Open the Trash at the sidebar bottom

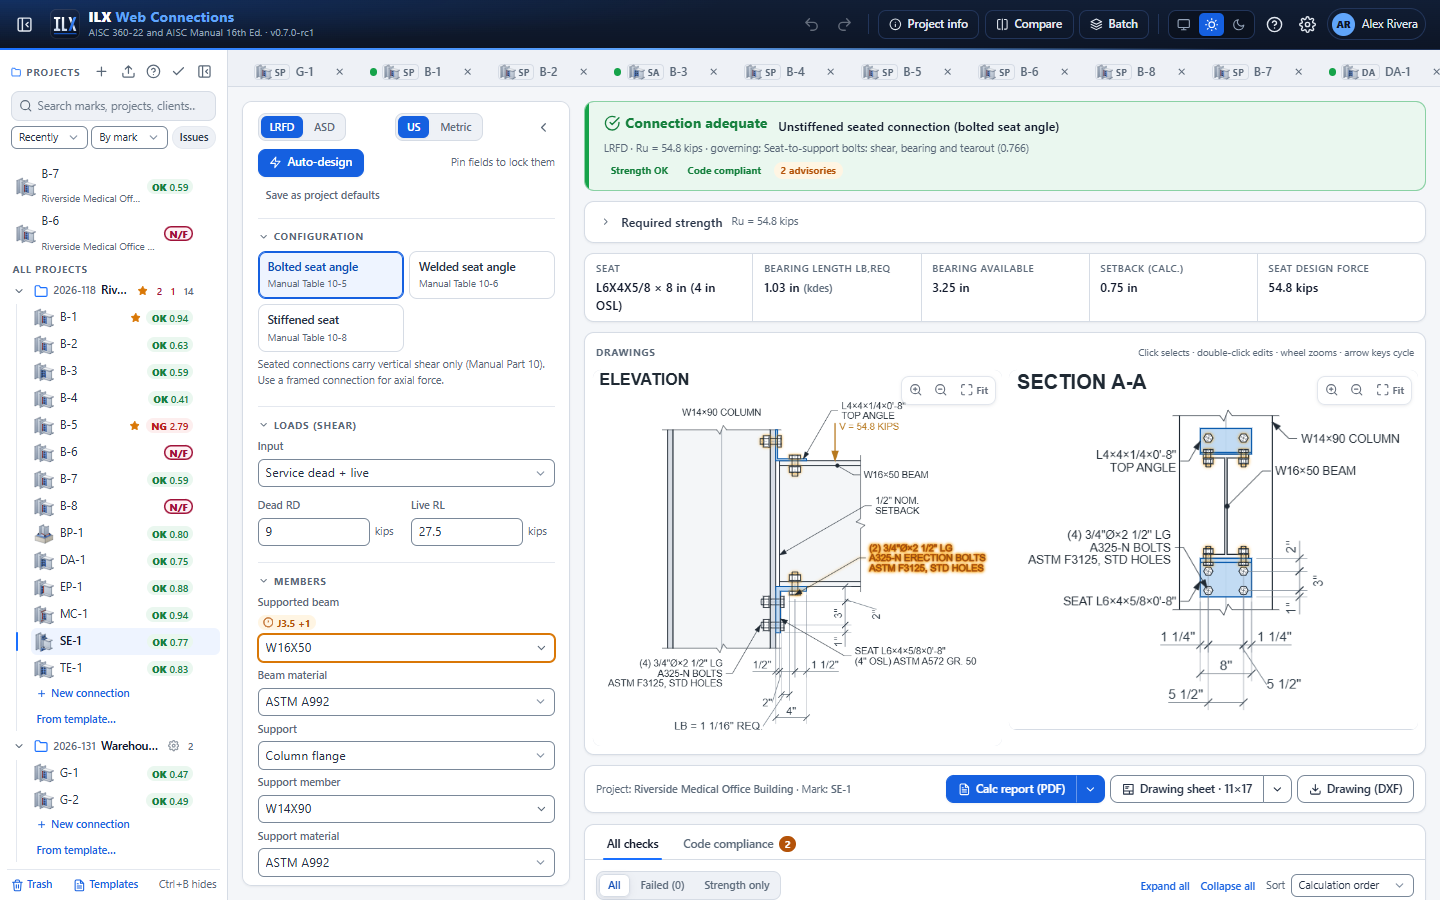(x=32, y=884)
